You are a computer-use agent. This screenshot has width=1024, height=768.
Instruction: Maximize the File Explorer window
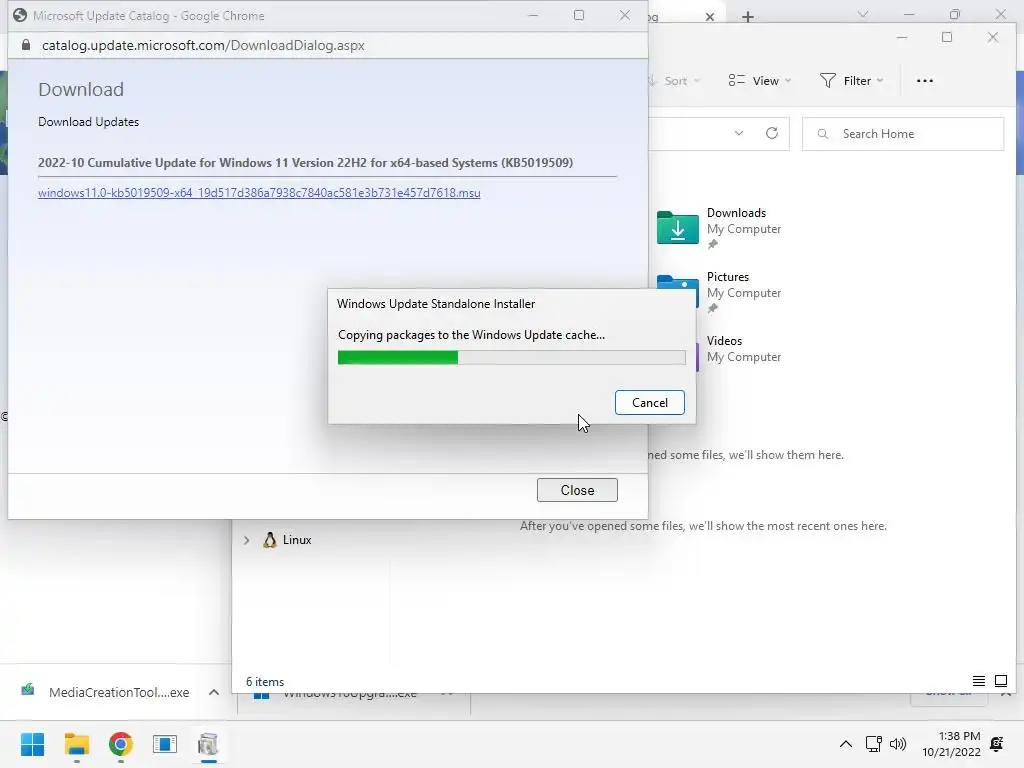click(947, 37)
